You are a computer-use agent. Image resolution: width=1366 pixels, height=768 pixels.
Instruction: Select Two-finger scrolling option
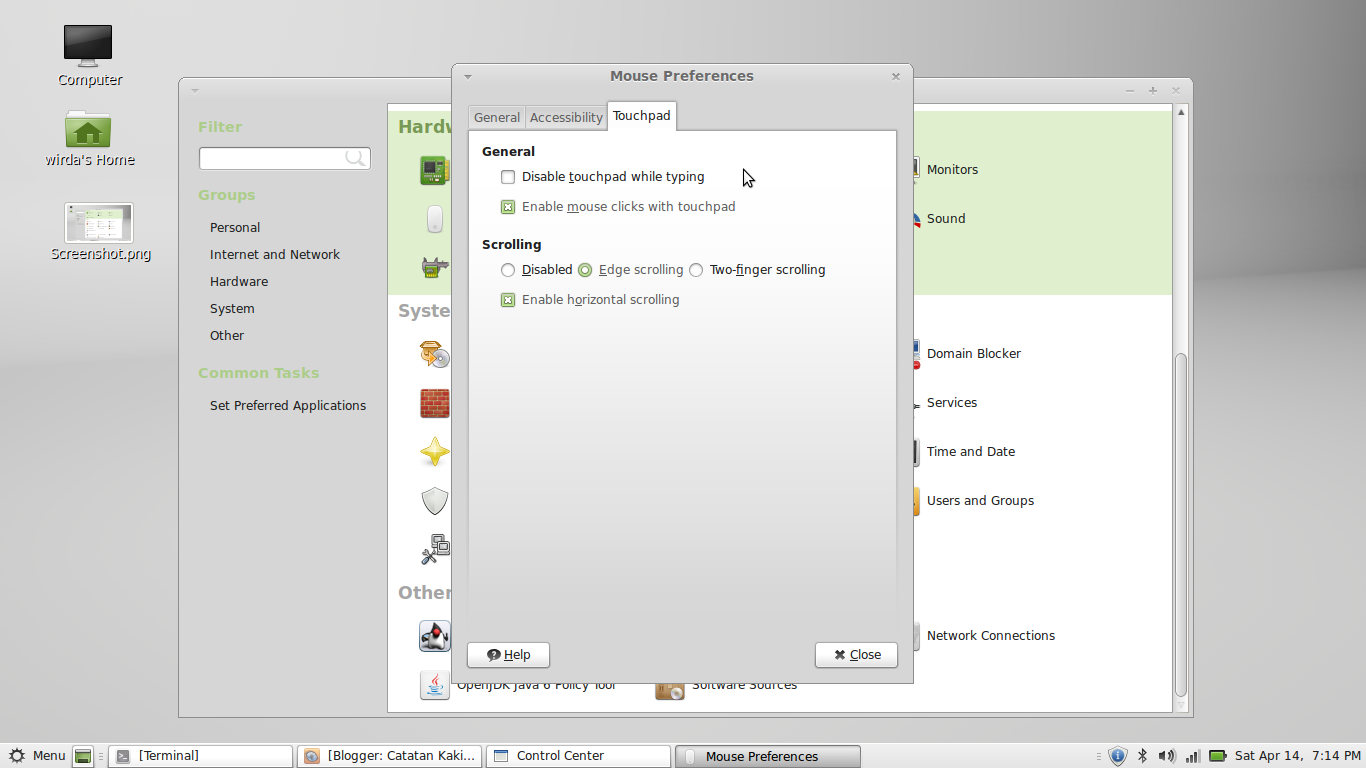[696, 269]
